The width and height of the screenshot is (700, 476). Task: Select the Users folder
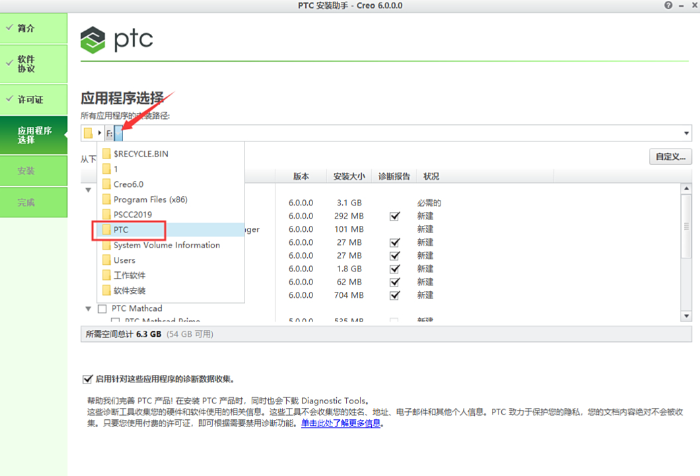pyautogui.click(x=125, y=260)
